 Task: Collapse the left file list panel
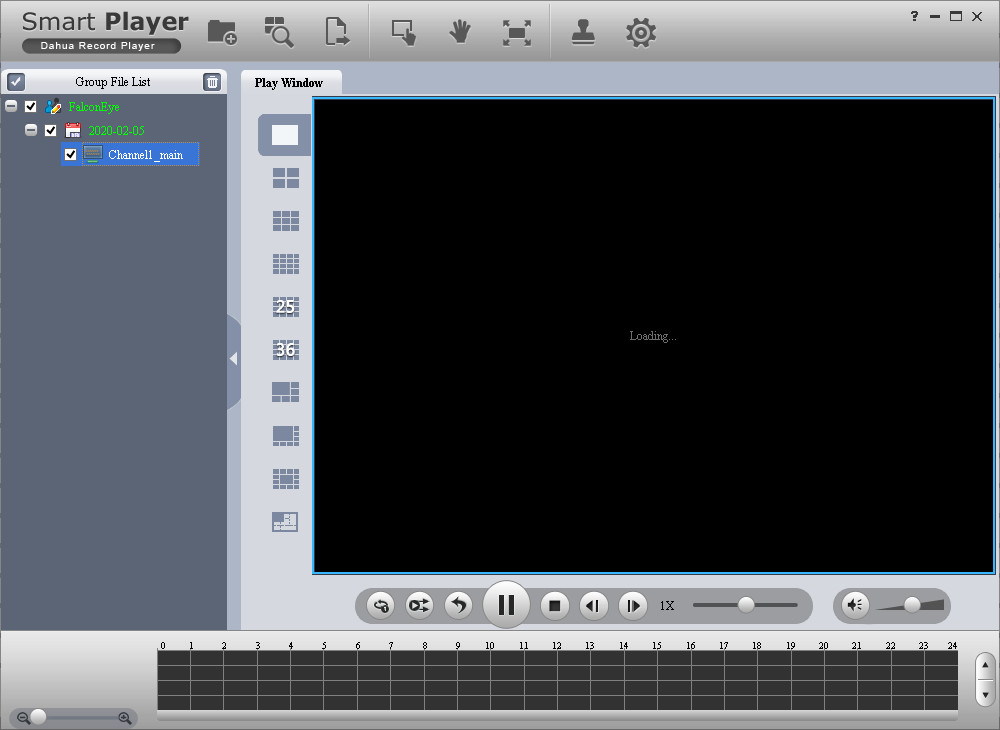(233, 359)
